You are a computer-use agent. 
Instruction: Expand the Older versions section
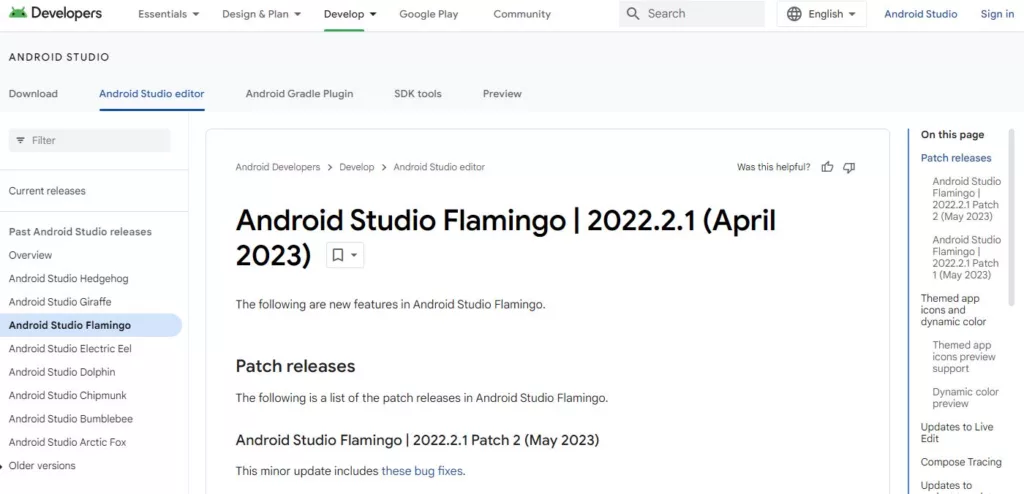[42, 466]
